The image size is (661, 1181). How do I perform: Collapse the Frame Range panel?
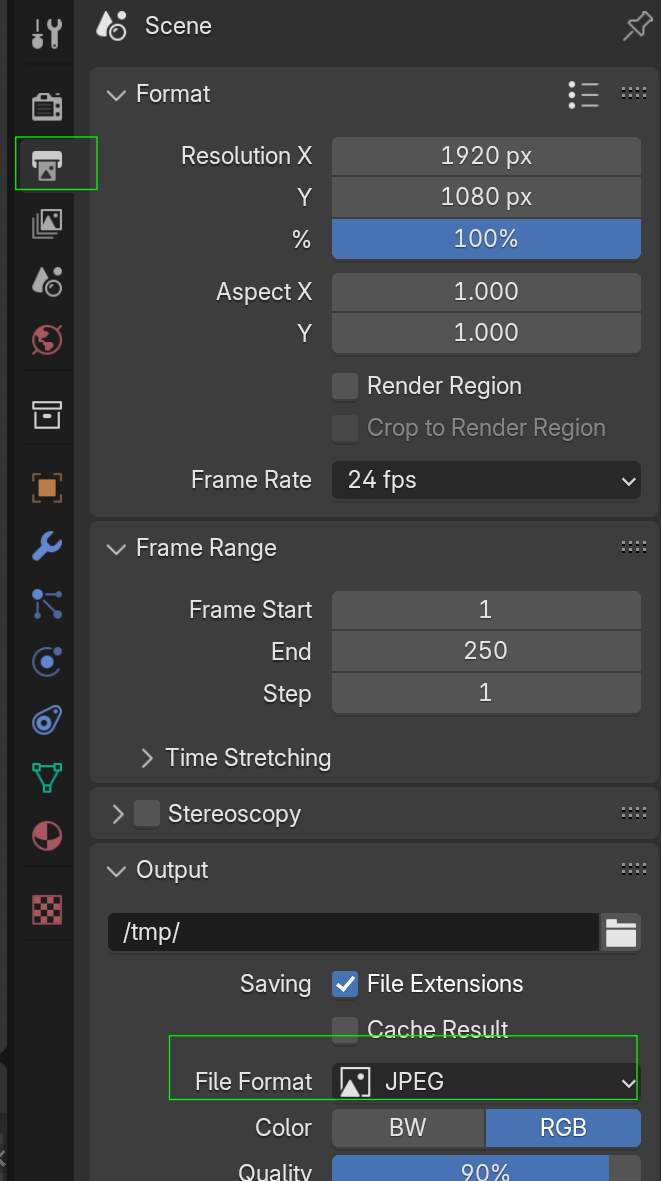pyautogui.click(x=117, y=548)
